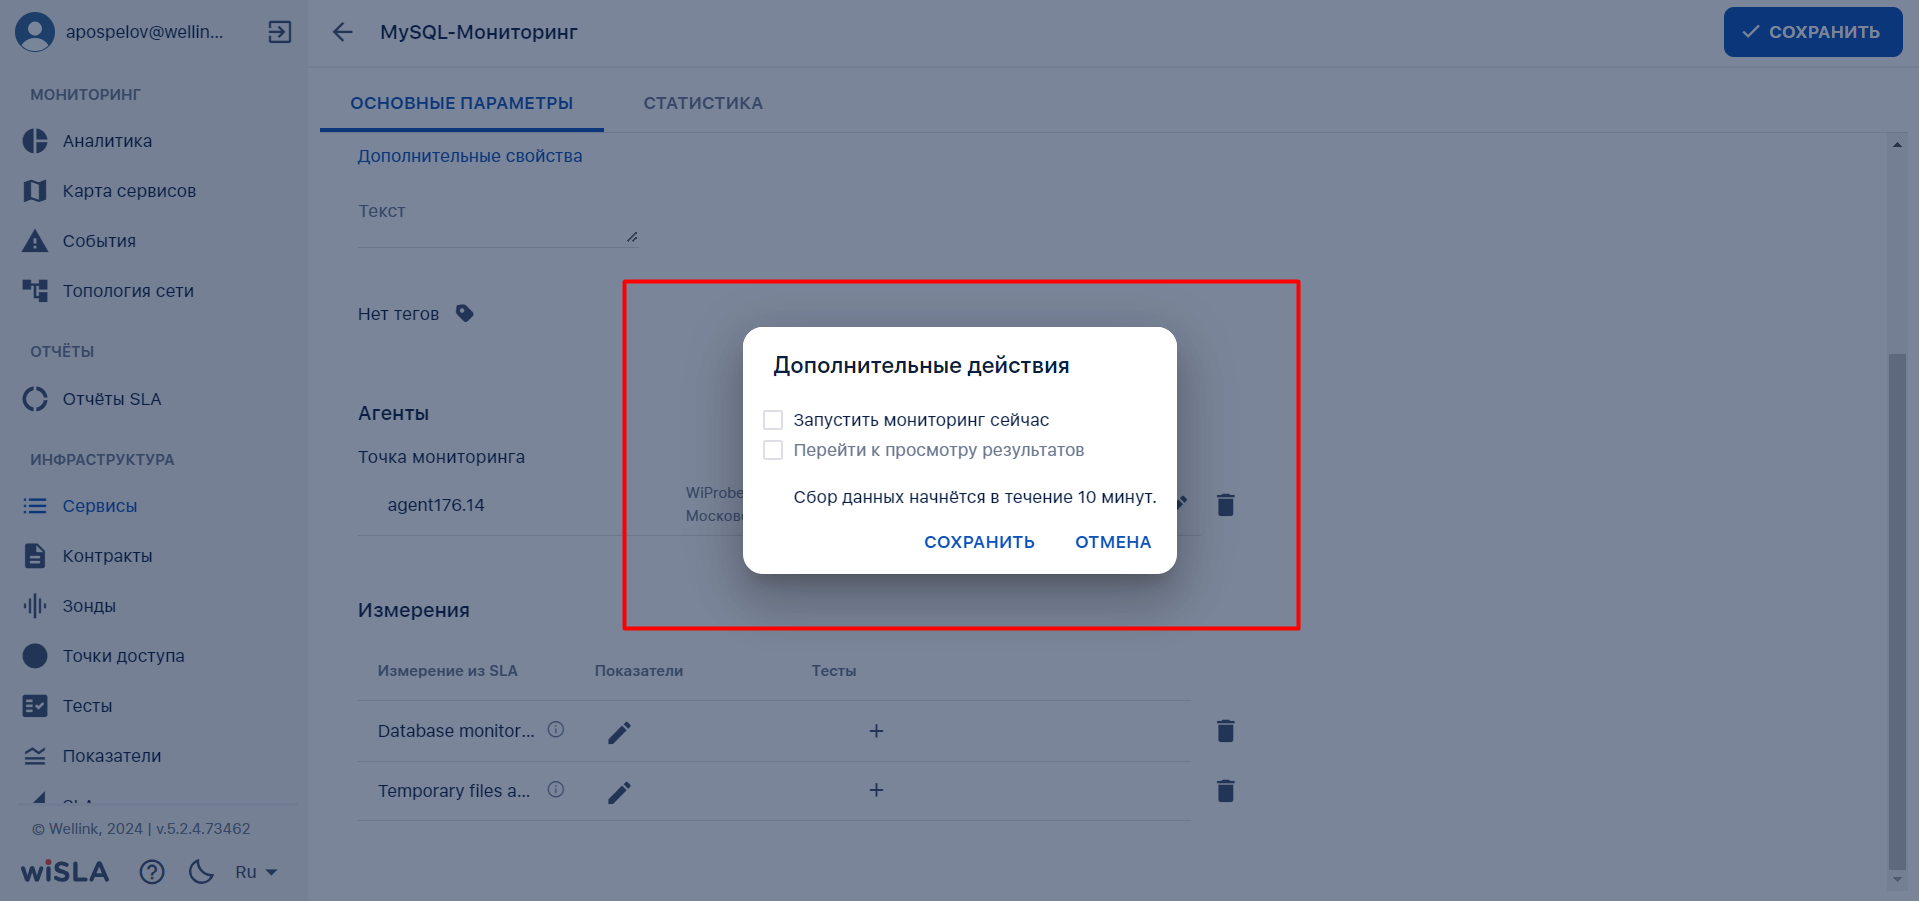Click Temporary files a... measurement name
Viewport: 1919px width, 901px height.
pos(454,791)
